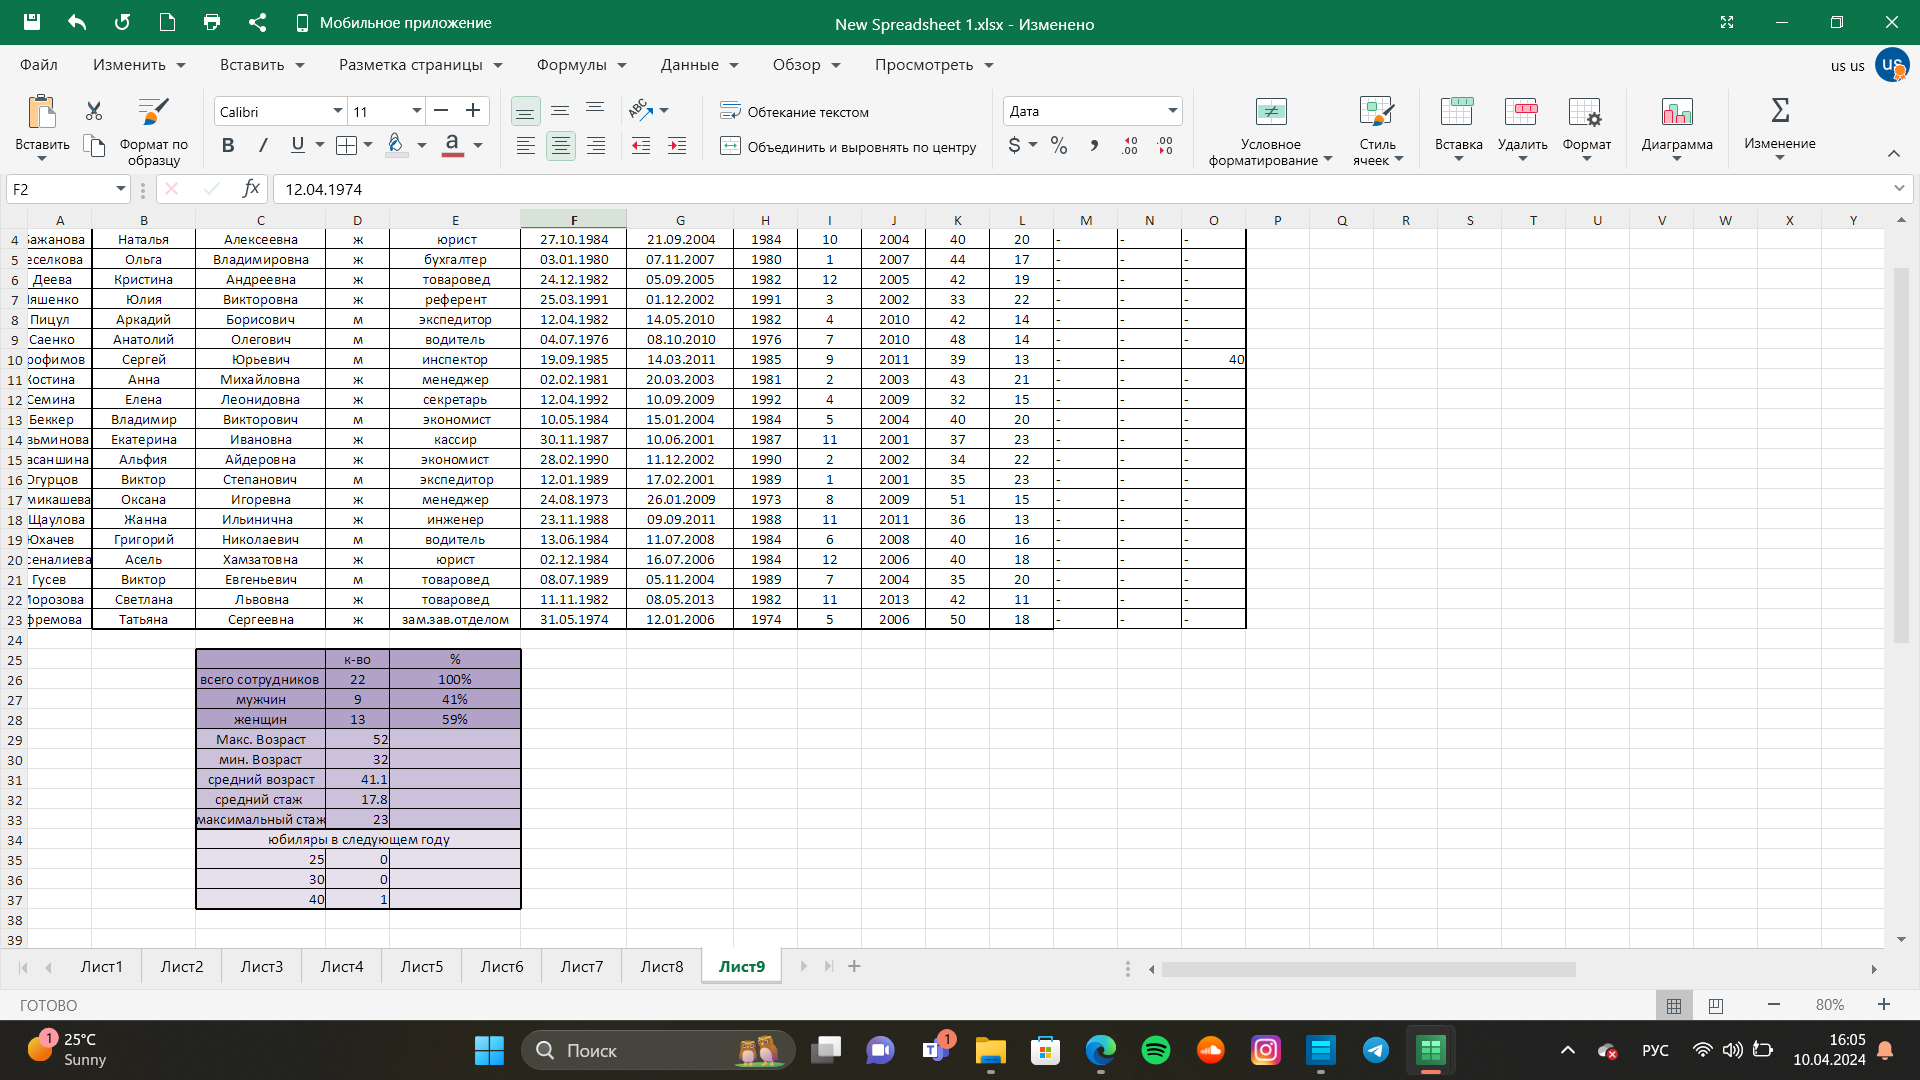This screenshot has height=1080, width=1920.
Task: Toggle underline formatting
Action: (297, 146)
